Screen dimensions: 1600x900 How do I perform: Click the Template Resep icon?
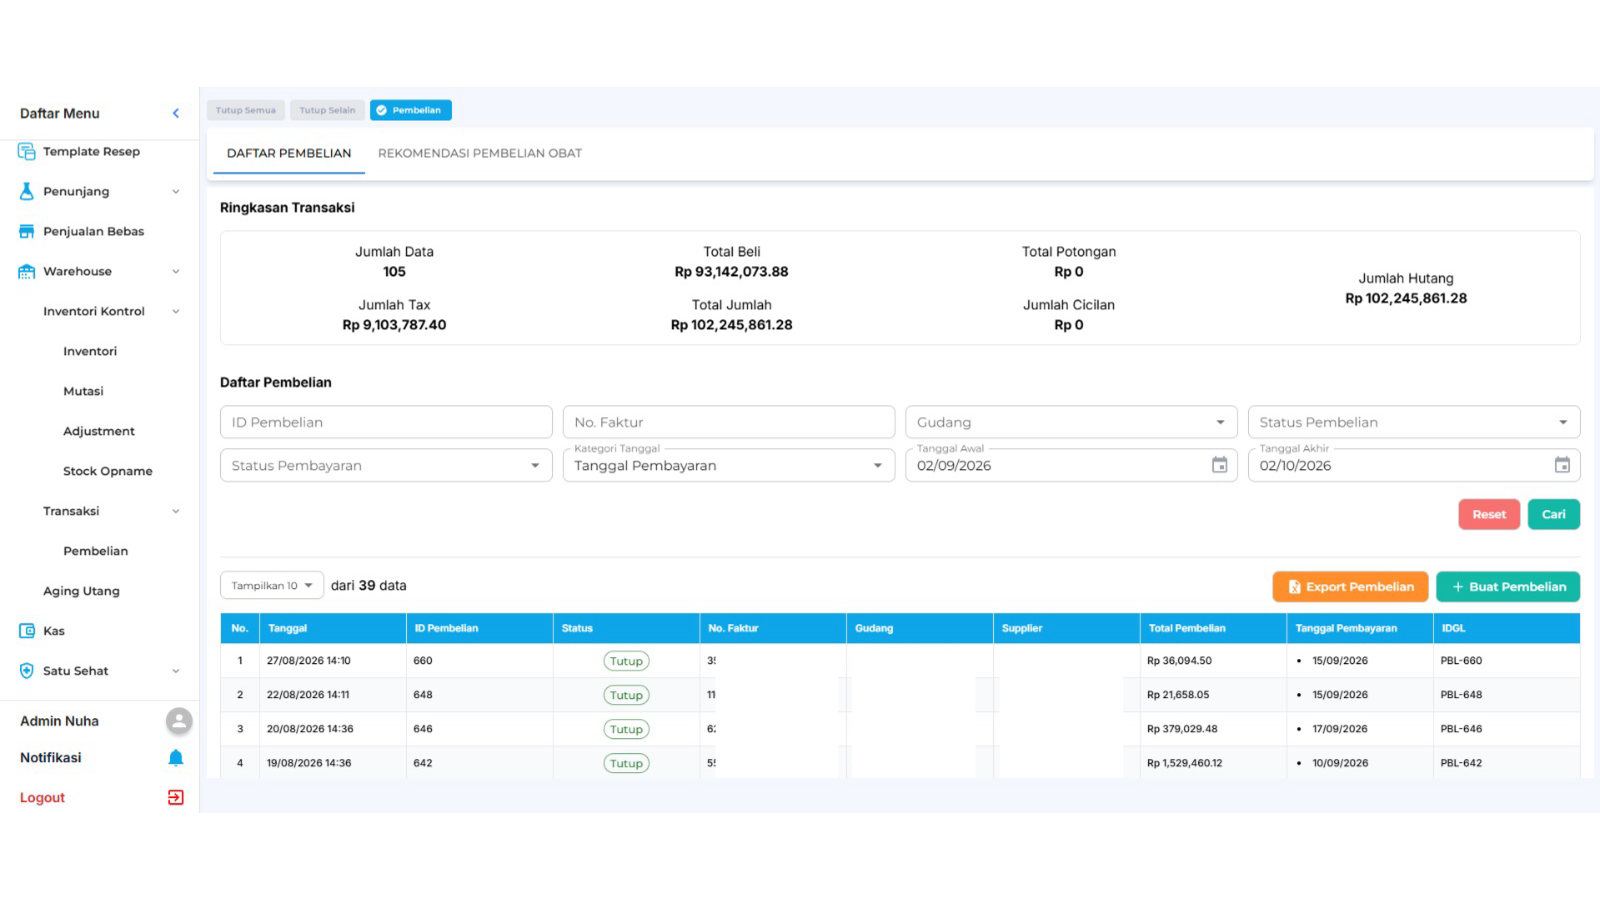point(27,151)
